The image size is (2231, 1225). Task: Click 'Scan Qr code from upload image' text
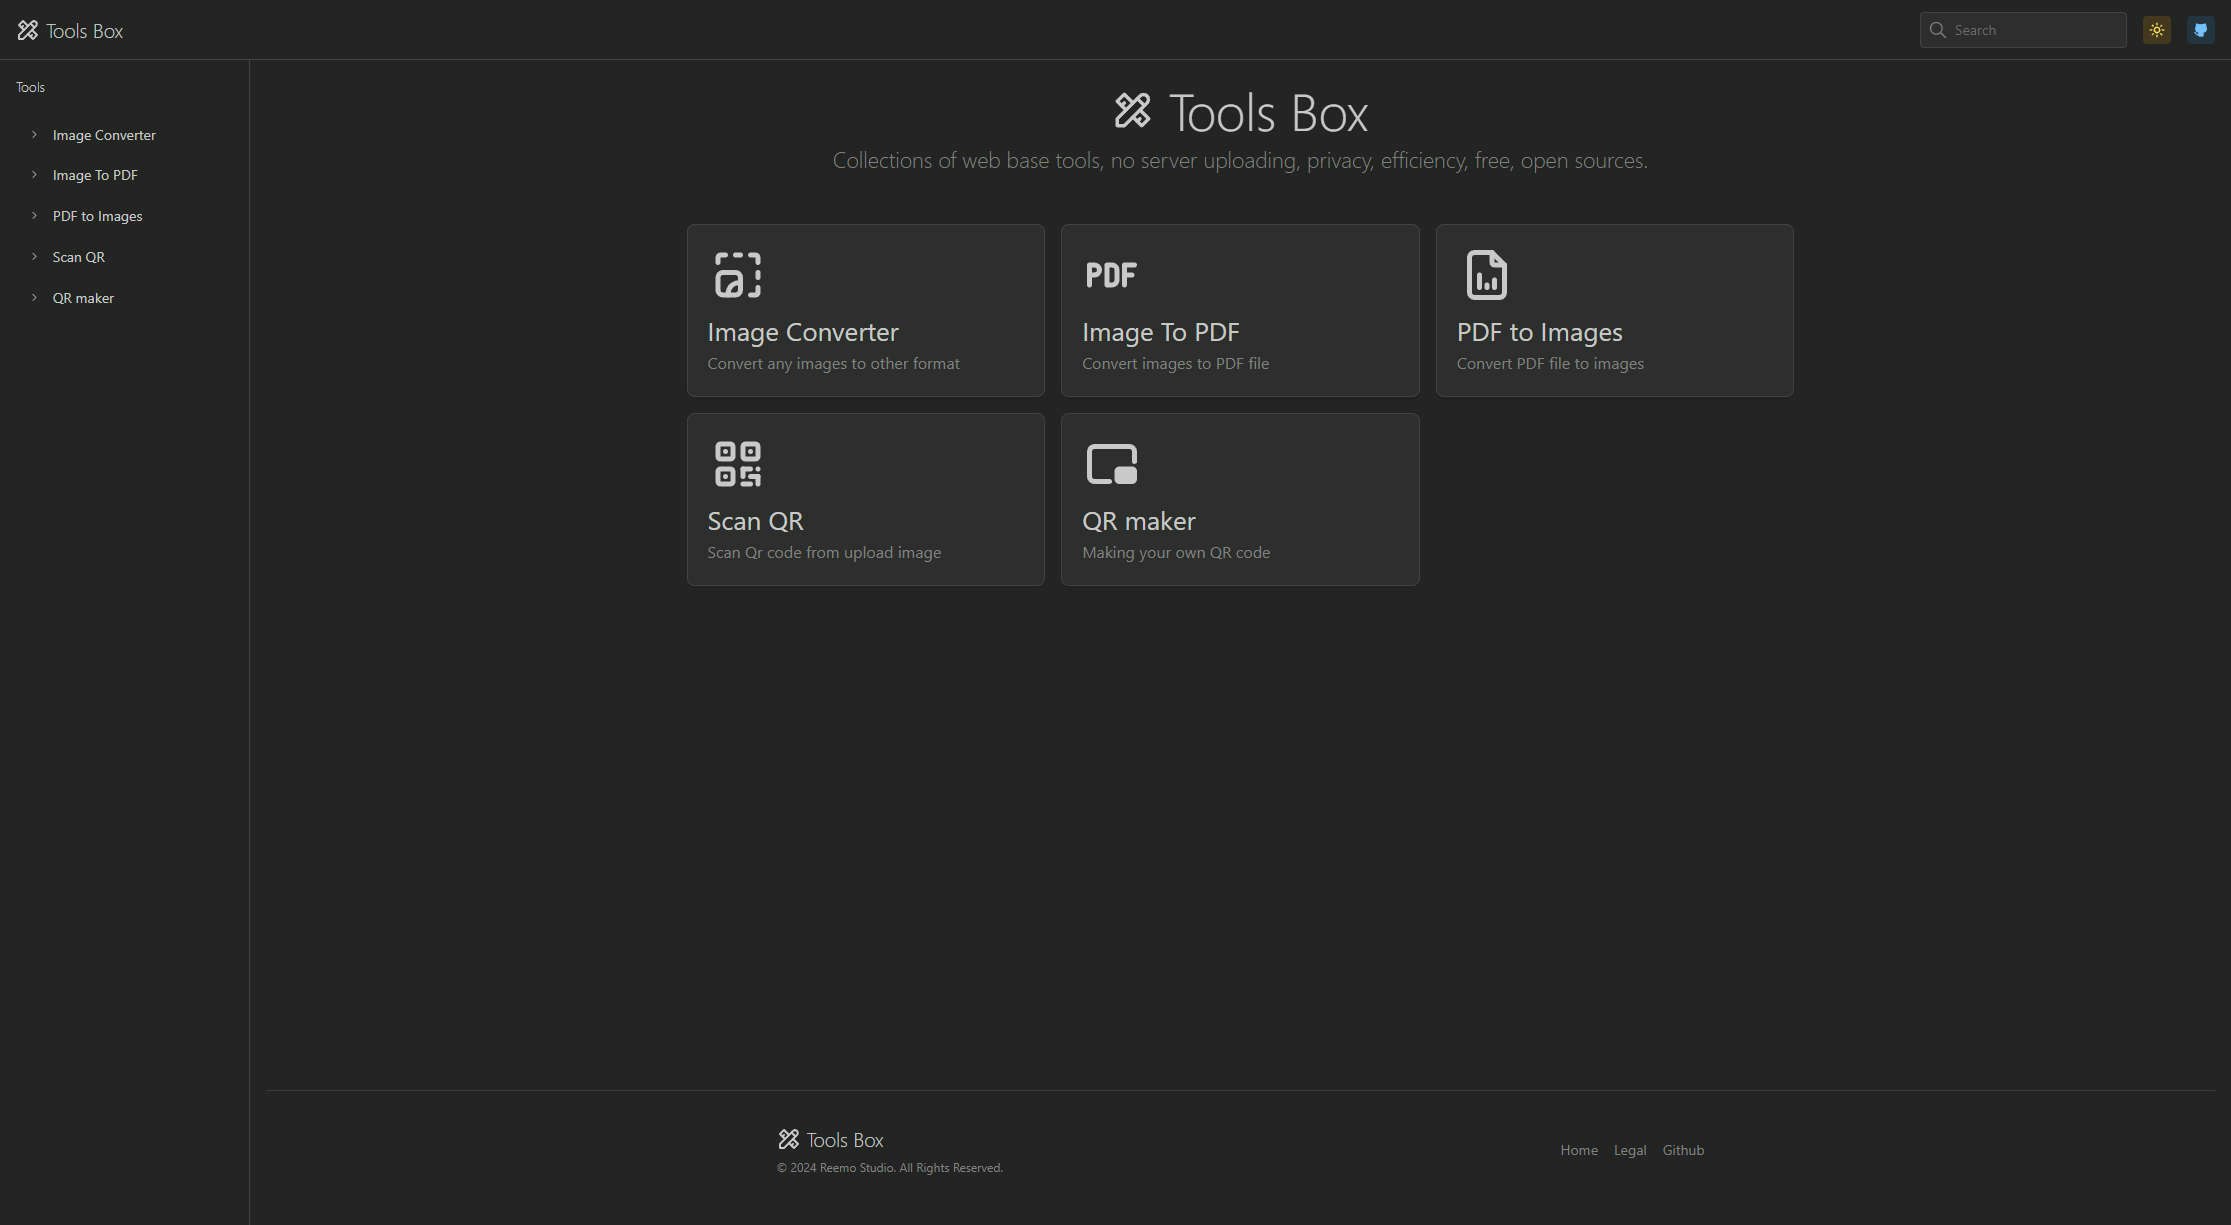824,553
